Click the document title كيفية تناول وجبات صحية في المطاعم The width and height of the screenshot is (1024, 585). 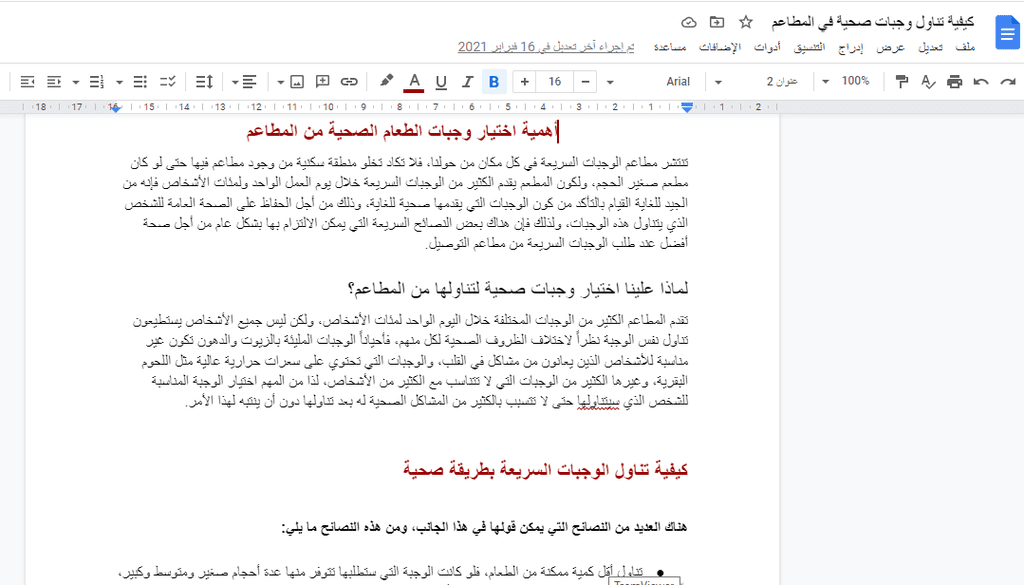[872, 22]
